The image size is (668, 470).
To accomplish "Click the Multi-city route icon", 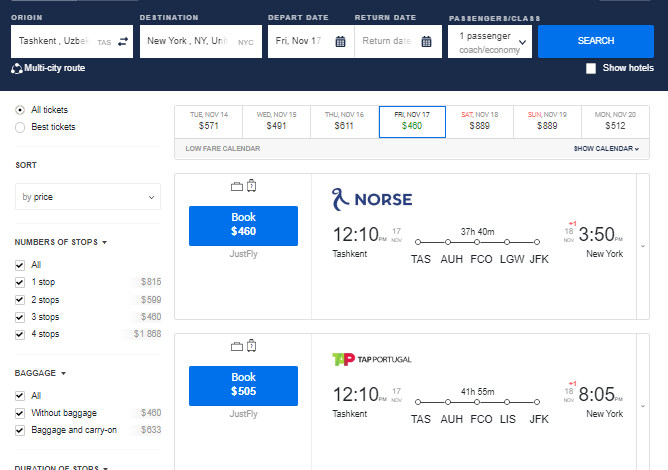I will coord(17,68).
